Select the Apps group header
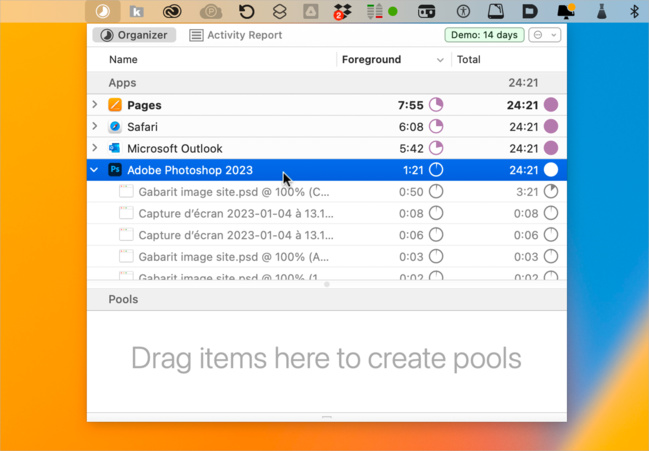649x451 pixels. 327,83
